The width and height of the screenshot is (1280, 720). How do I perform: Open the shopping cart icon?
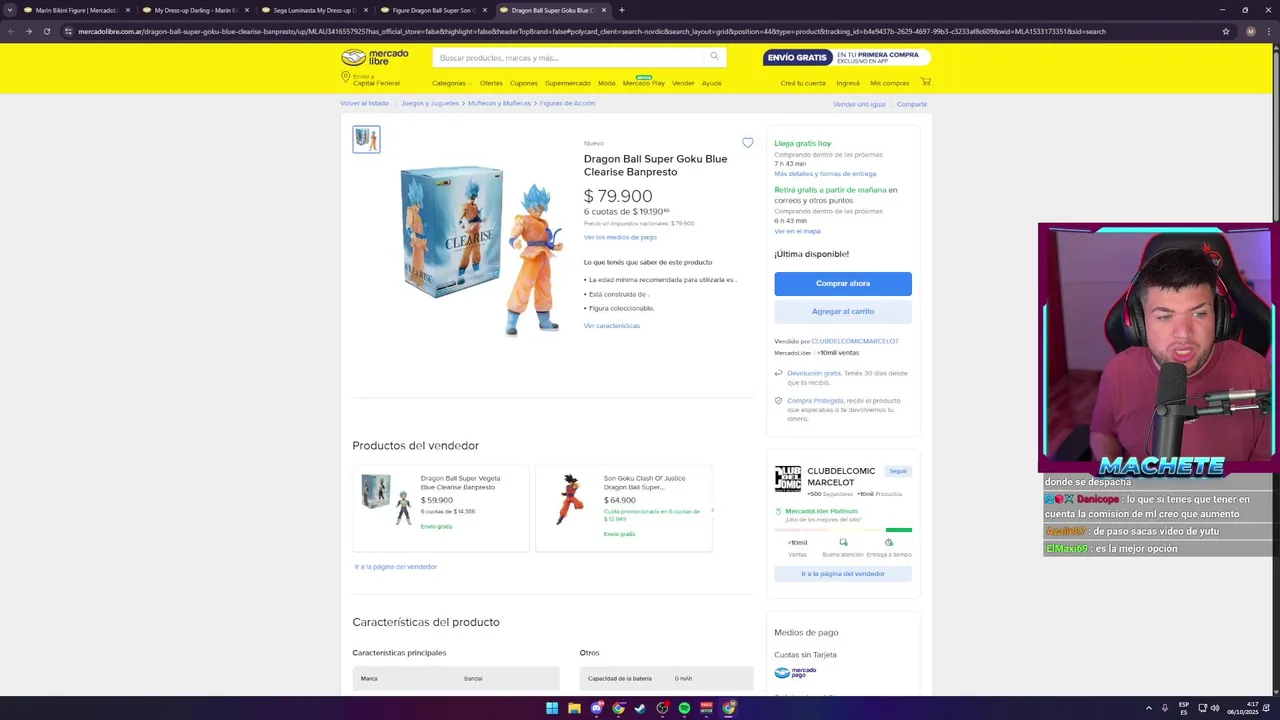click(x=925, y=82)
